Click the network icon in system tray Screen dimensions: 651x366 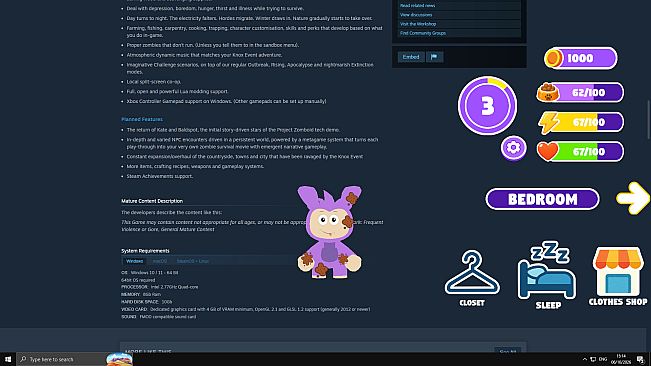(593, 359)
